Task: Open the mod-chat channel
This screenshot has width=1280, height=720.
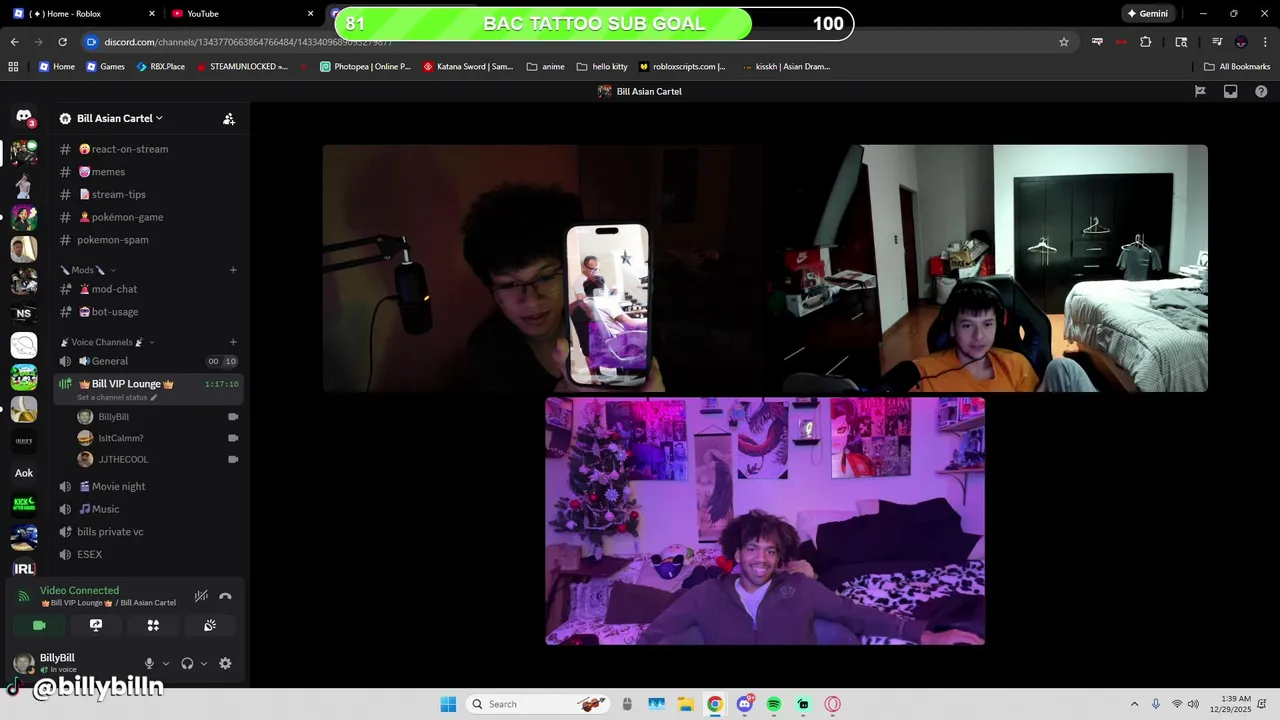Action: click(148, 289)
